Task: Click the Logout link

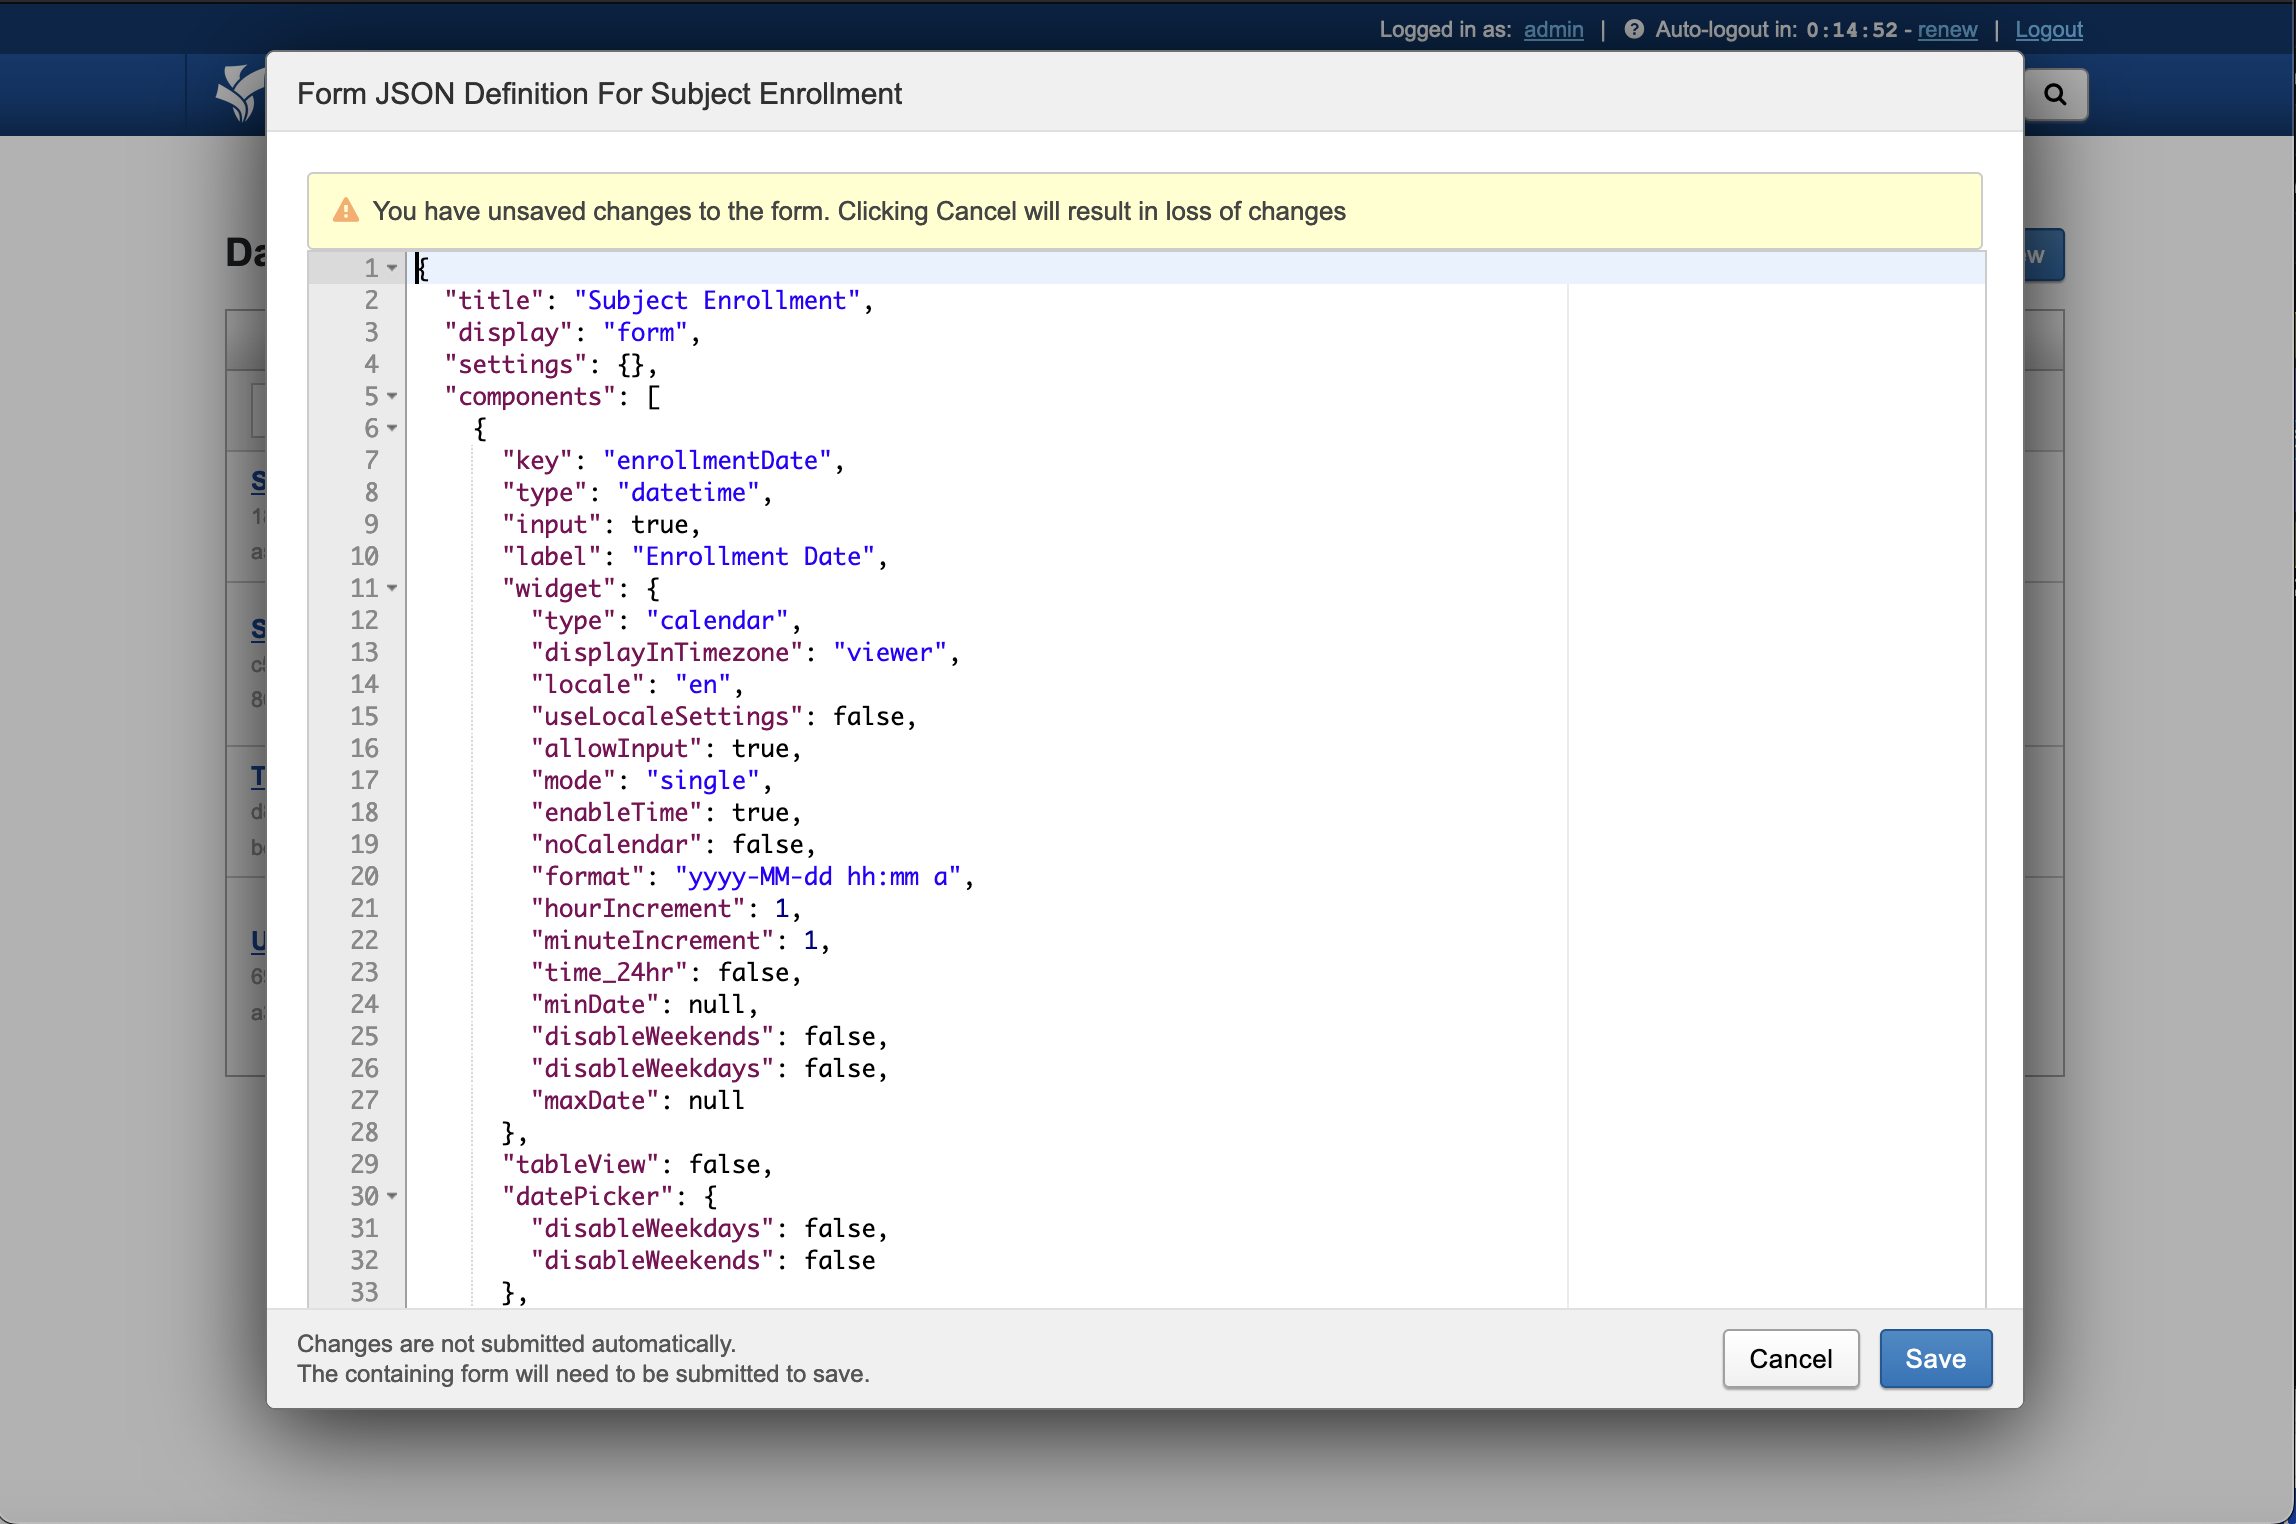Action: tap(2048, 29)
